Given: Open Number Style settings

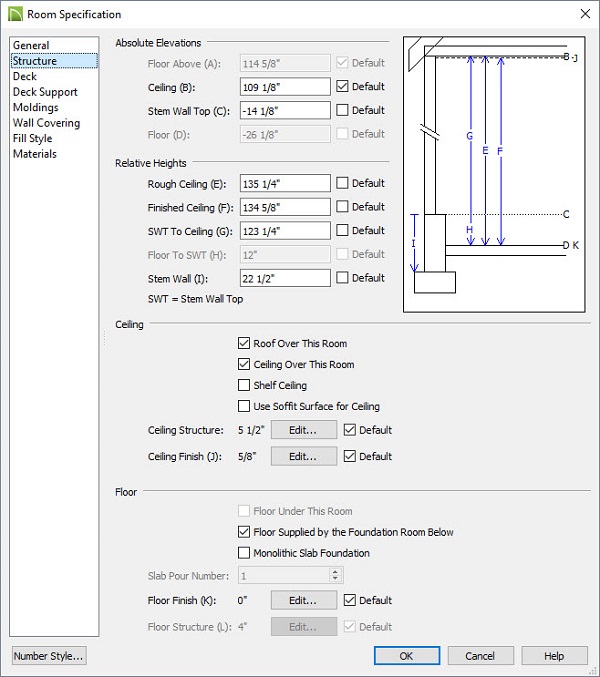Looking at the screenshot, I should coord(49,656).
